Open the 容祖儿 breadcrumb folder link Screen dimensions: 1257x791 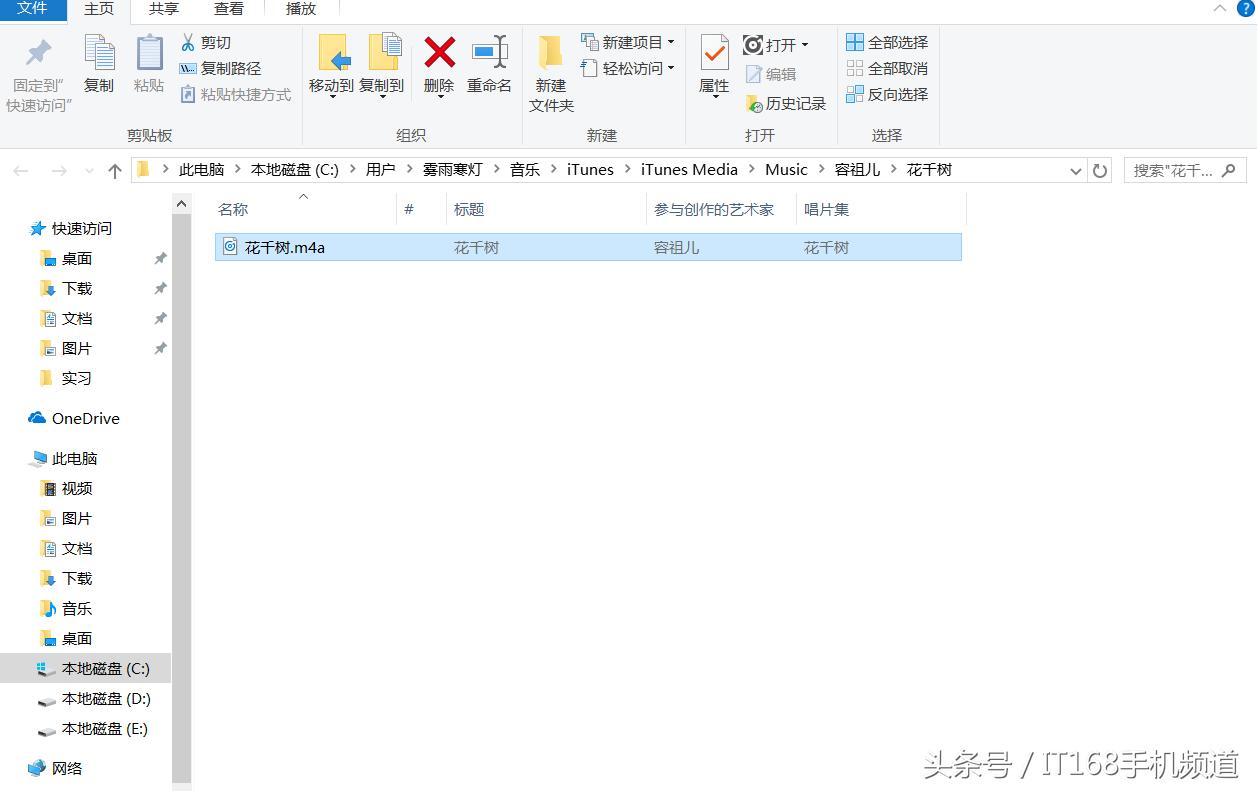[x=857, y=169]
